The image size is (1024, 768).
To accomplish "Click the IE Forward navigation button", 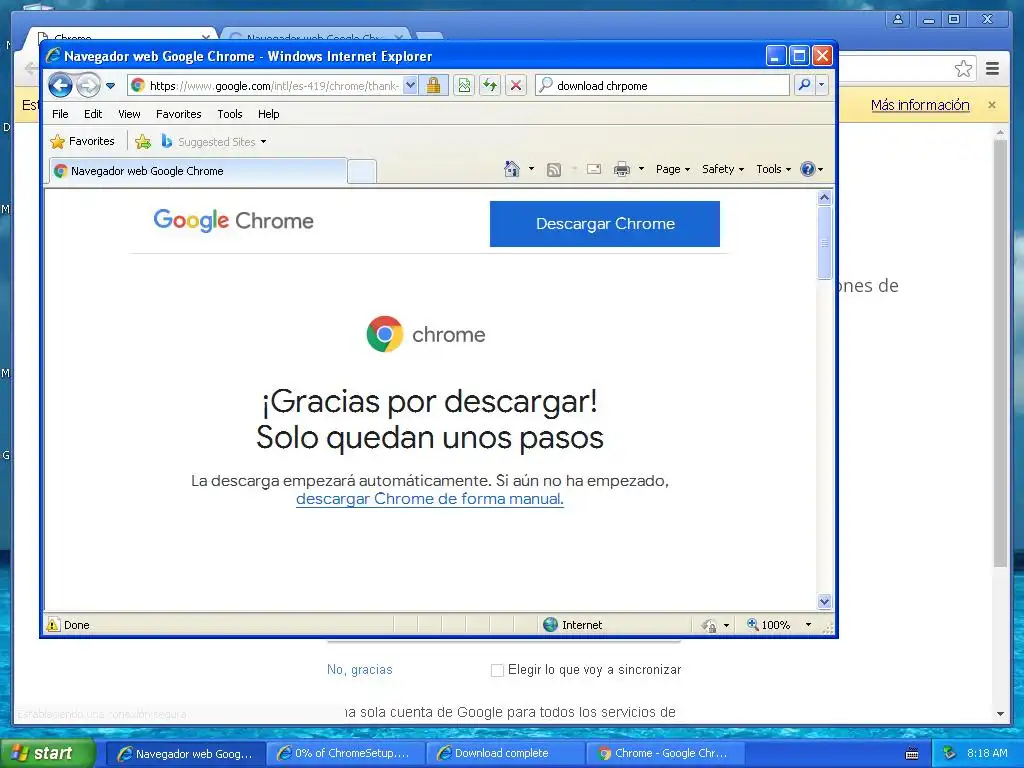I will [x=88, y=85].
